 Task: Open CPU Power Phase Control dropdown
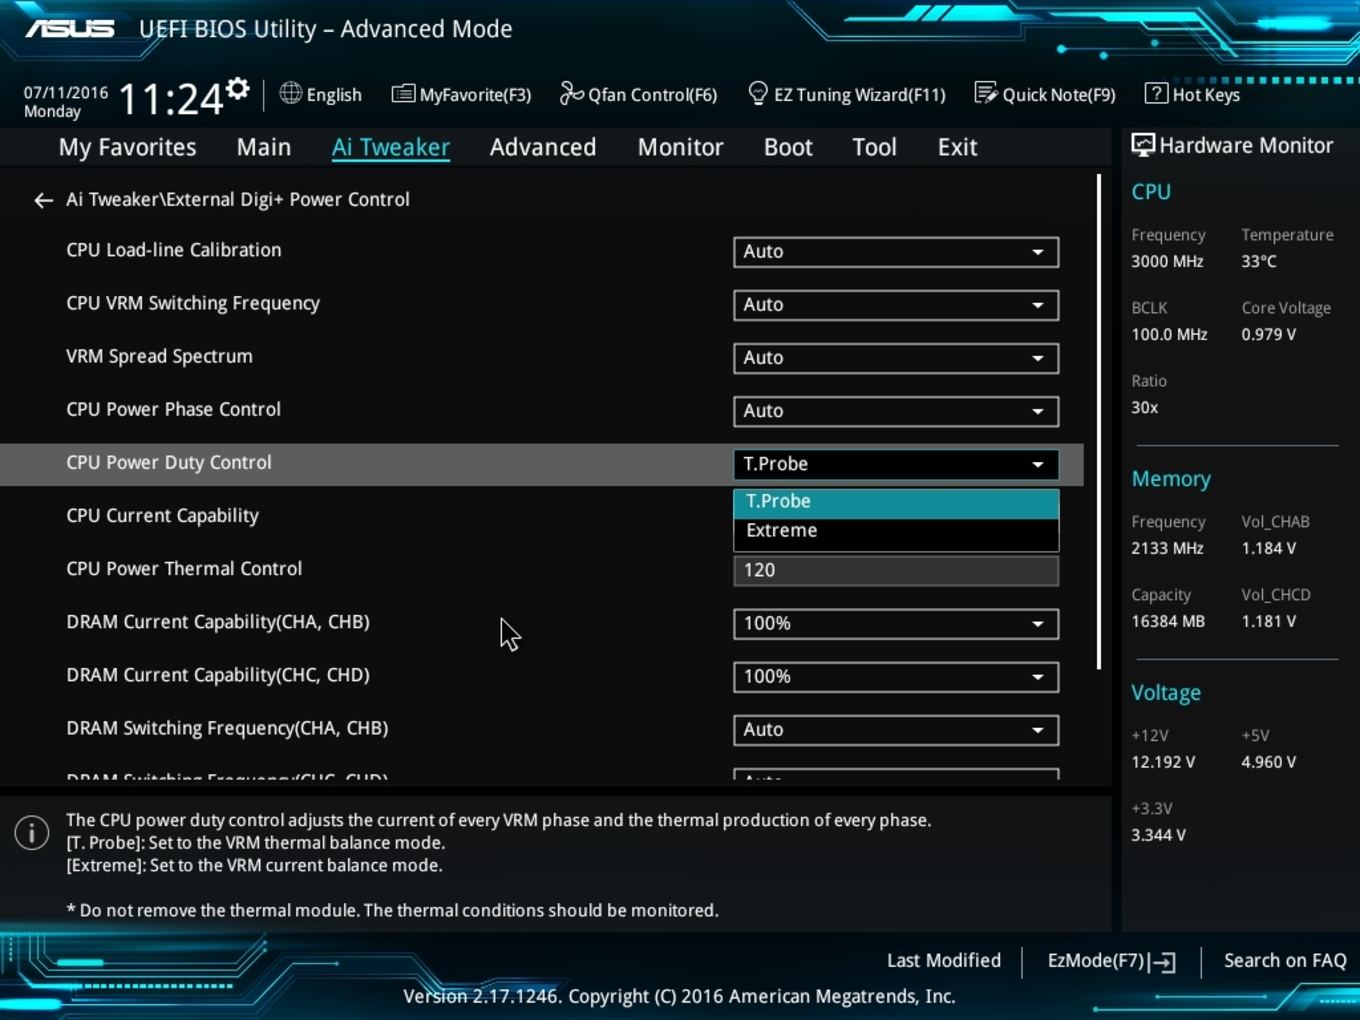click(x=896, y=411)
